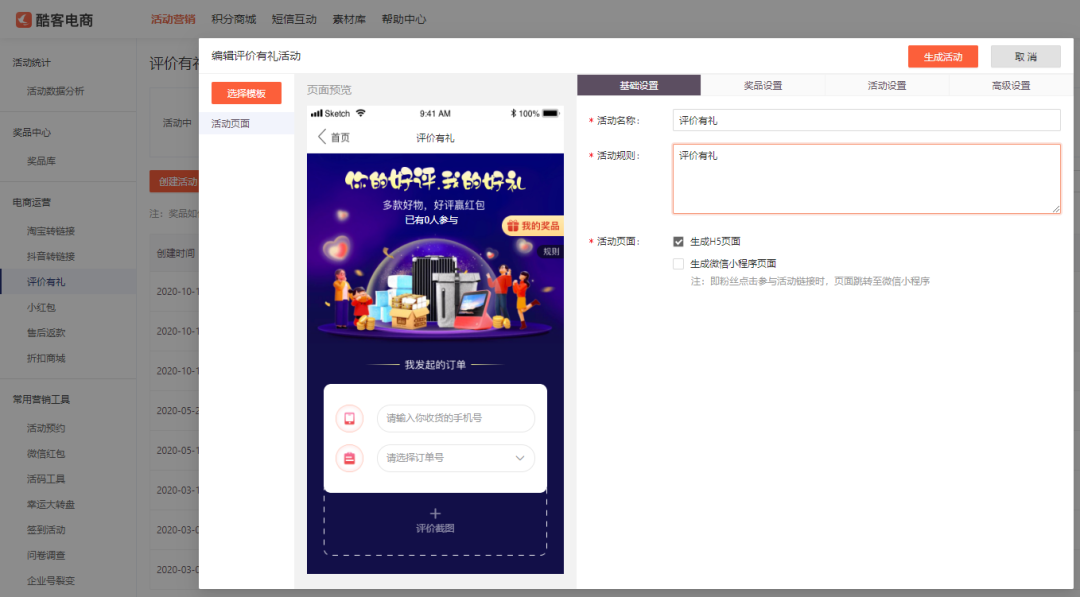Open 企业号裂变 in the sidebar
Screen dimensions: 1080x597
click(x=50, y=580)
